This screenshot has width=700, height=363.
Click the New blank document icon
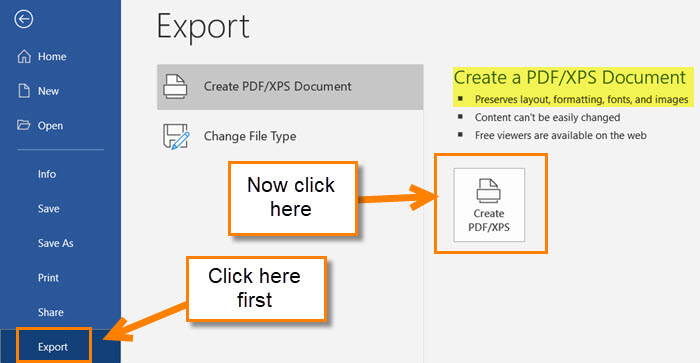(x=24, y=91)
